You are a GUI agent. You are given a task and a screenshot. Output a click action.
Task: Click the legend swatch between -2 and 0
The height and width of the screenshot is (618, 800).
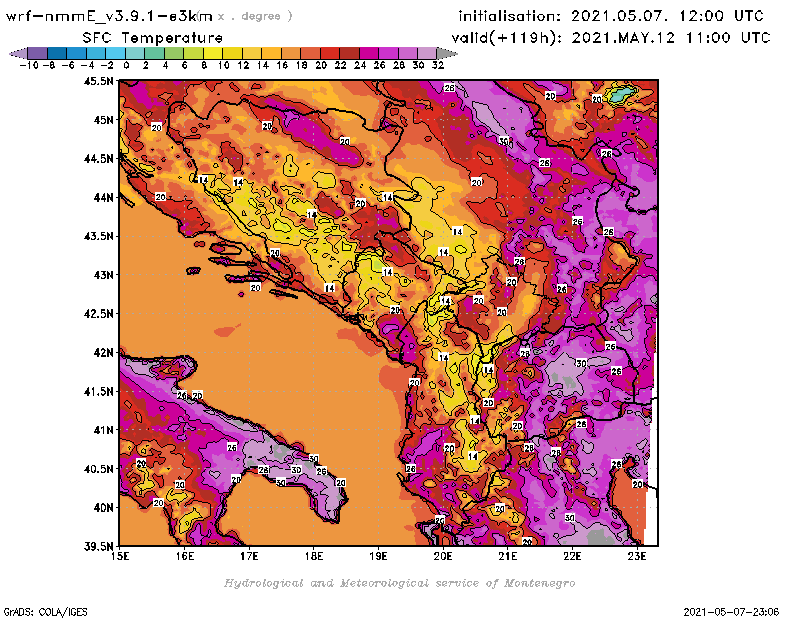(115, 53)
